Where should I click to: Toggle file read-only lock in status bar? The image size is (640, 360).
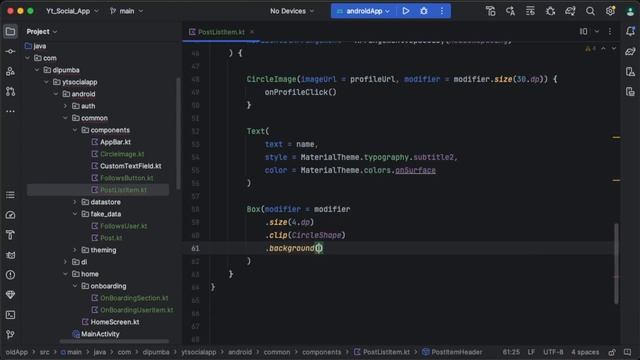612,352
